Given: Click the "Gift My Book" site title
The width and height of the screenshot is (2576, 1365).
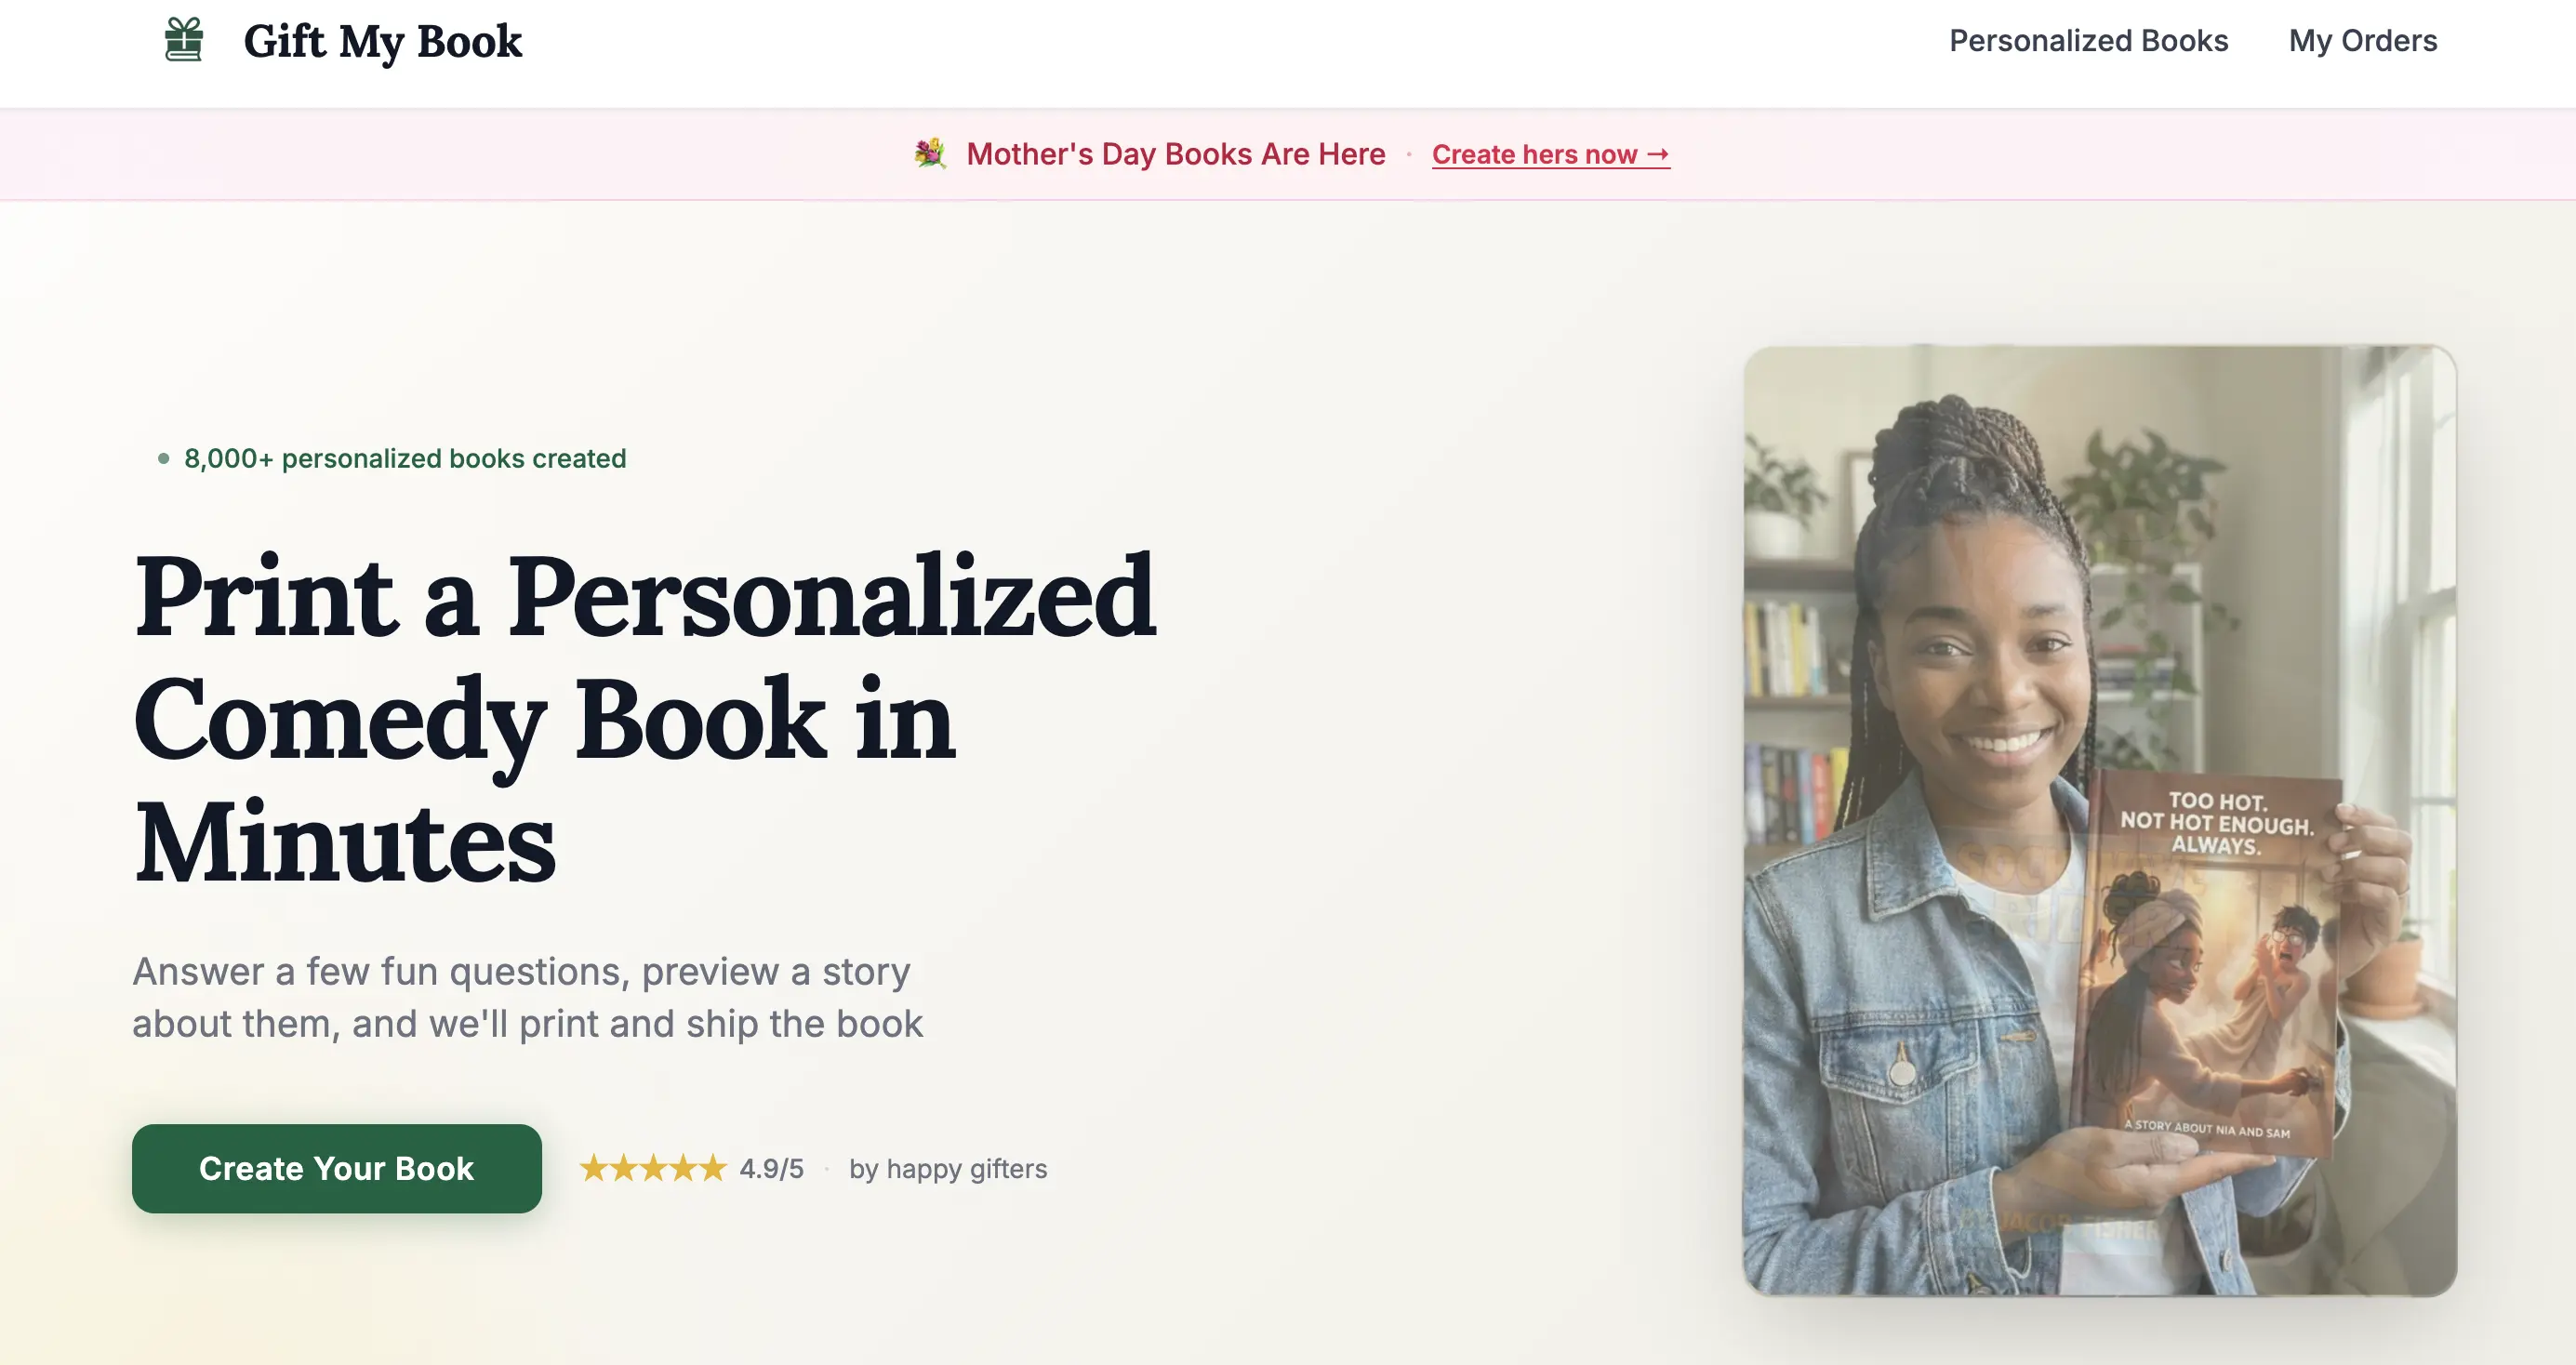Looking at the screenshot, I should coord(382,42).
